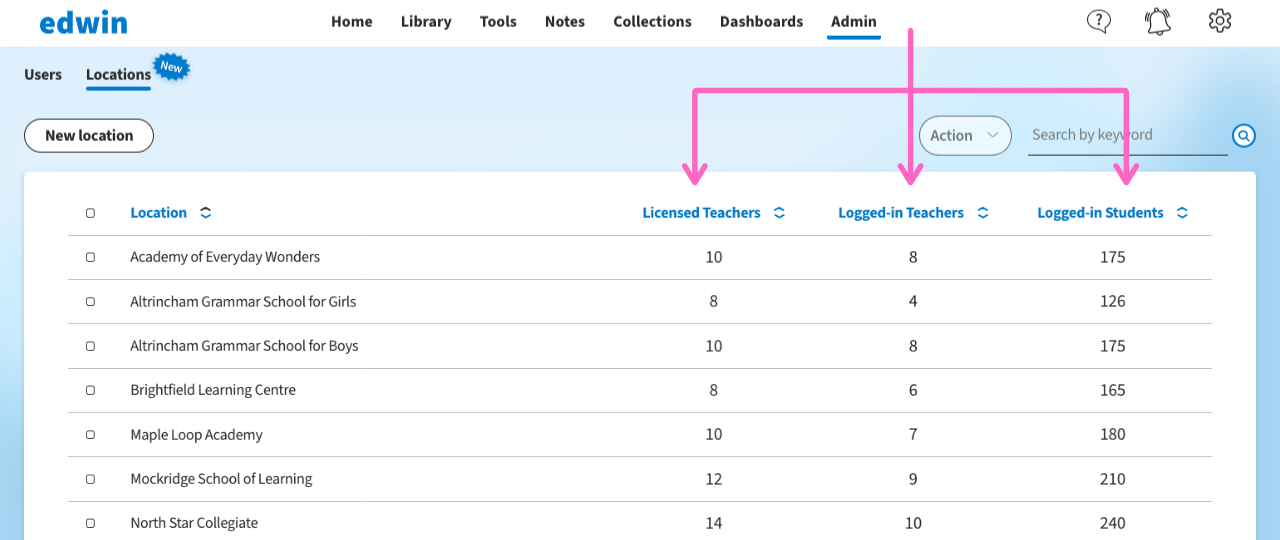Viewport: 1280px width, 540px height.
Task: Select the Admin menu item
Action: coord(854,21)
